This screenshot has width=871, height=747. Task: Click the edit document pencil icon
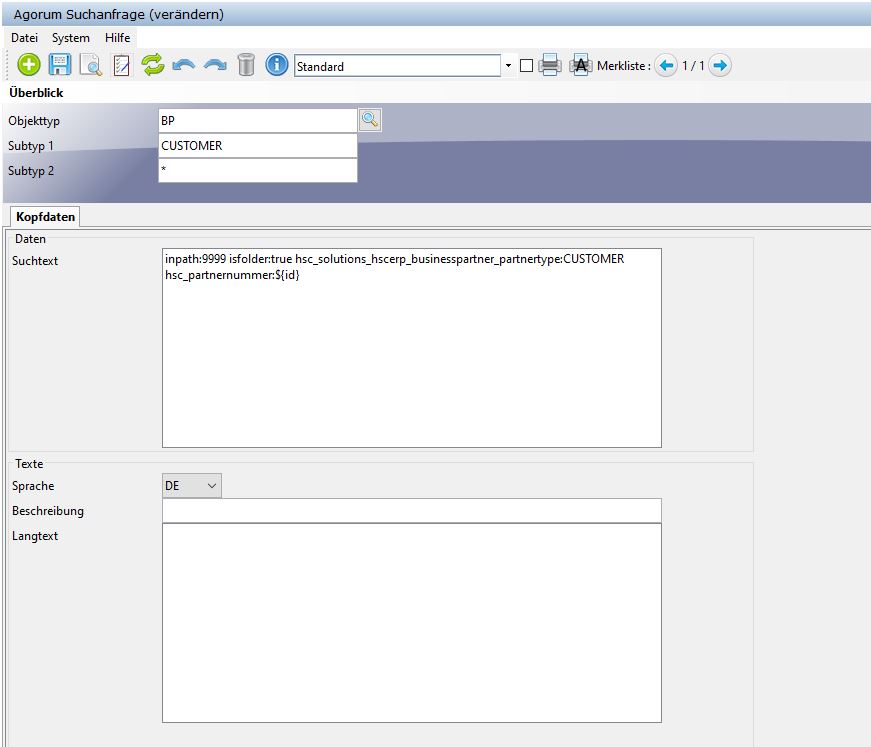pos(121,66)
